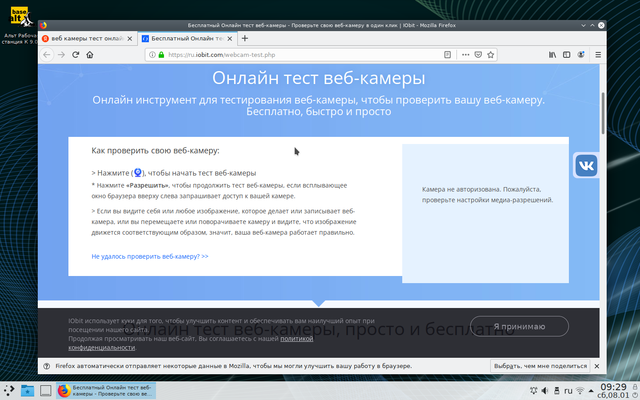The image size is (640, 400).
Task: Show sidebars icon in the toolbar
Action: tap(567, 55)
